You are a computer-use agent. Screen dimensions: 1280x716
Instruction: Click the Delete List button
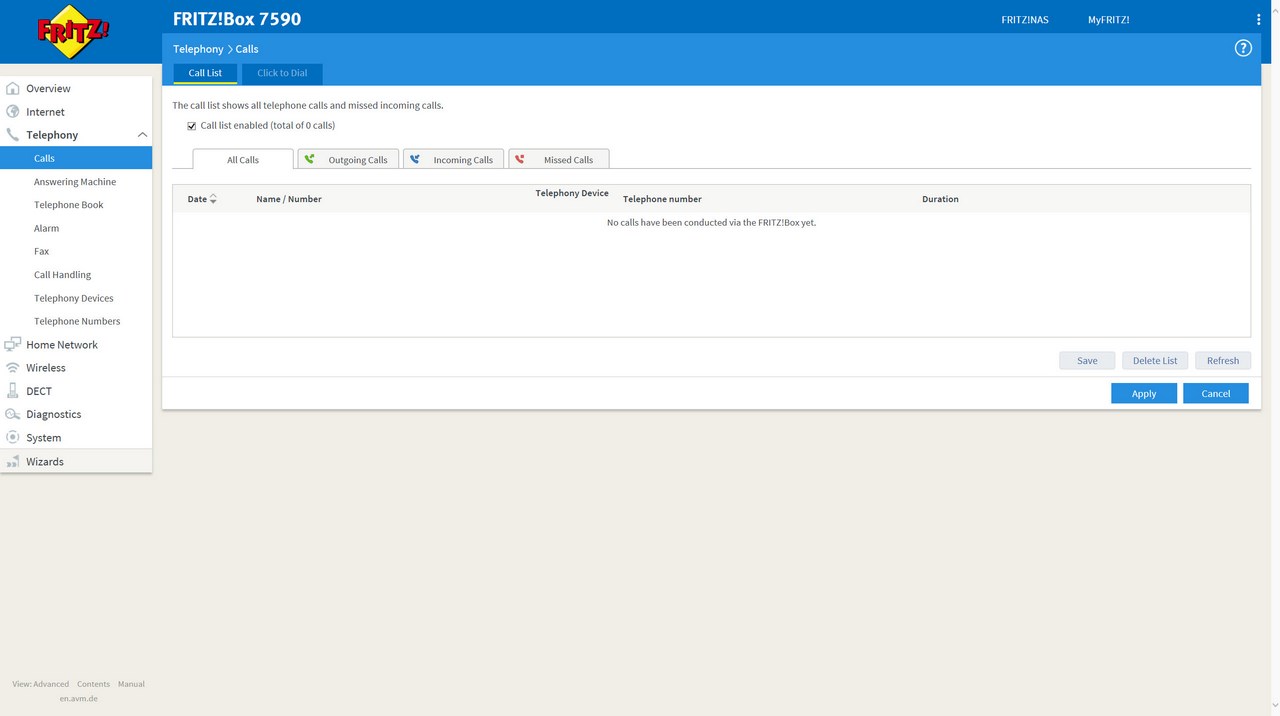1155,361
